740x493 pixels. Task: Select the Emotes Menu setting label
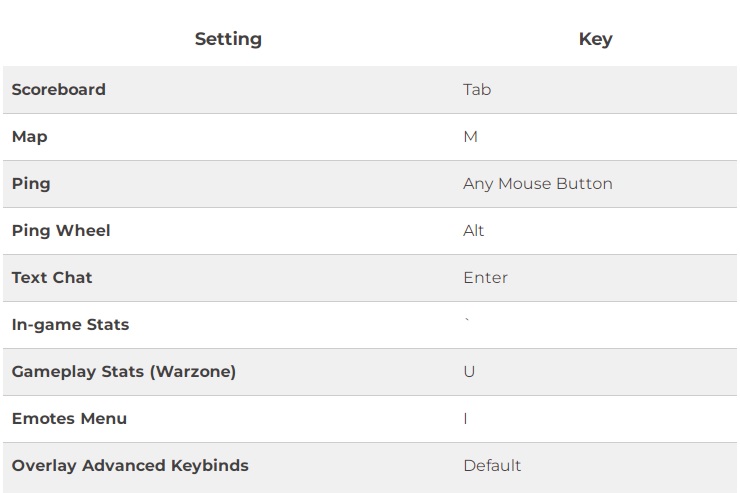tap(69, 419)
